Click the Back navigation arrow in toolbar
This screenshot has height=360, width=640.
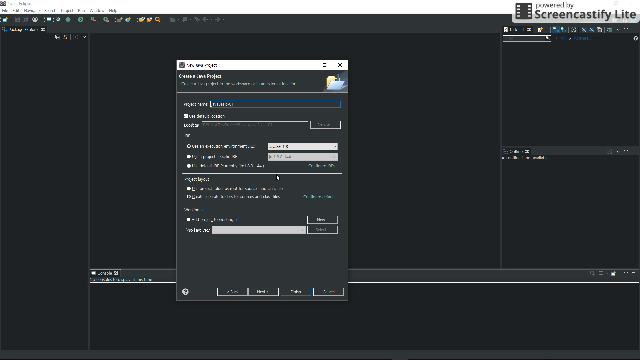click(x=205, y=20)
